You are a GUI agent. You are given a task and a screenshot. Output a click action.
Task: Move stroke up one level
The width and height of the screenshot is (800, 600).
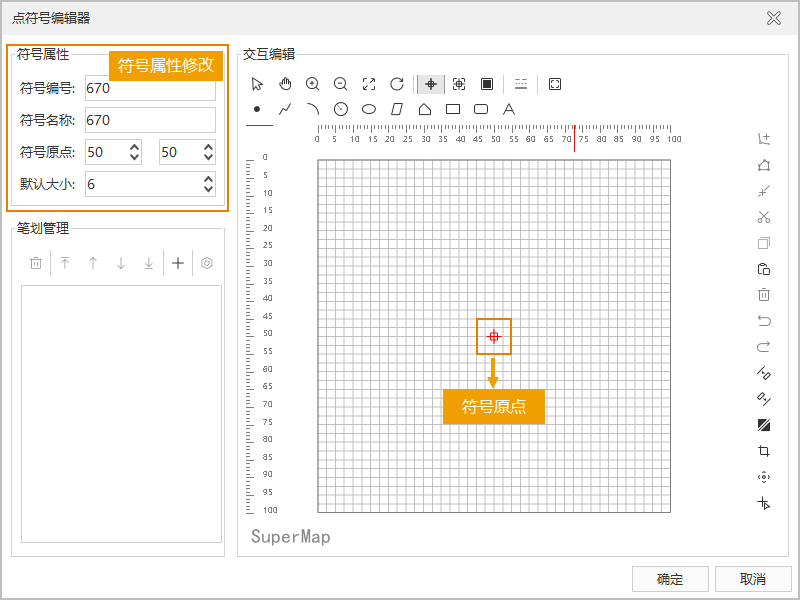click(x=93, y=263)
